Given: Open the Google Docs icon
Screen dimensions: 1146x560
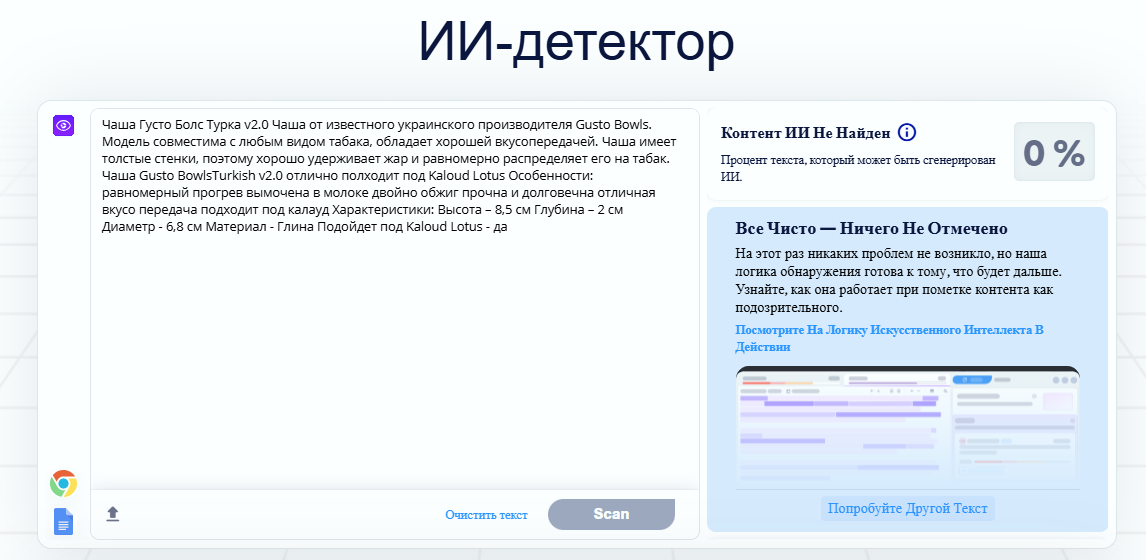Looking at the screenshot, I should click(64, 521).
